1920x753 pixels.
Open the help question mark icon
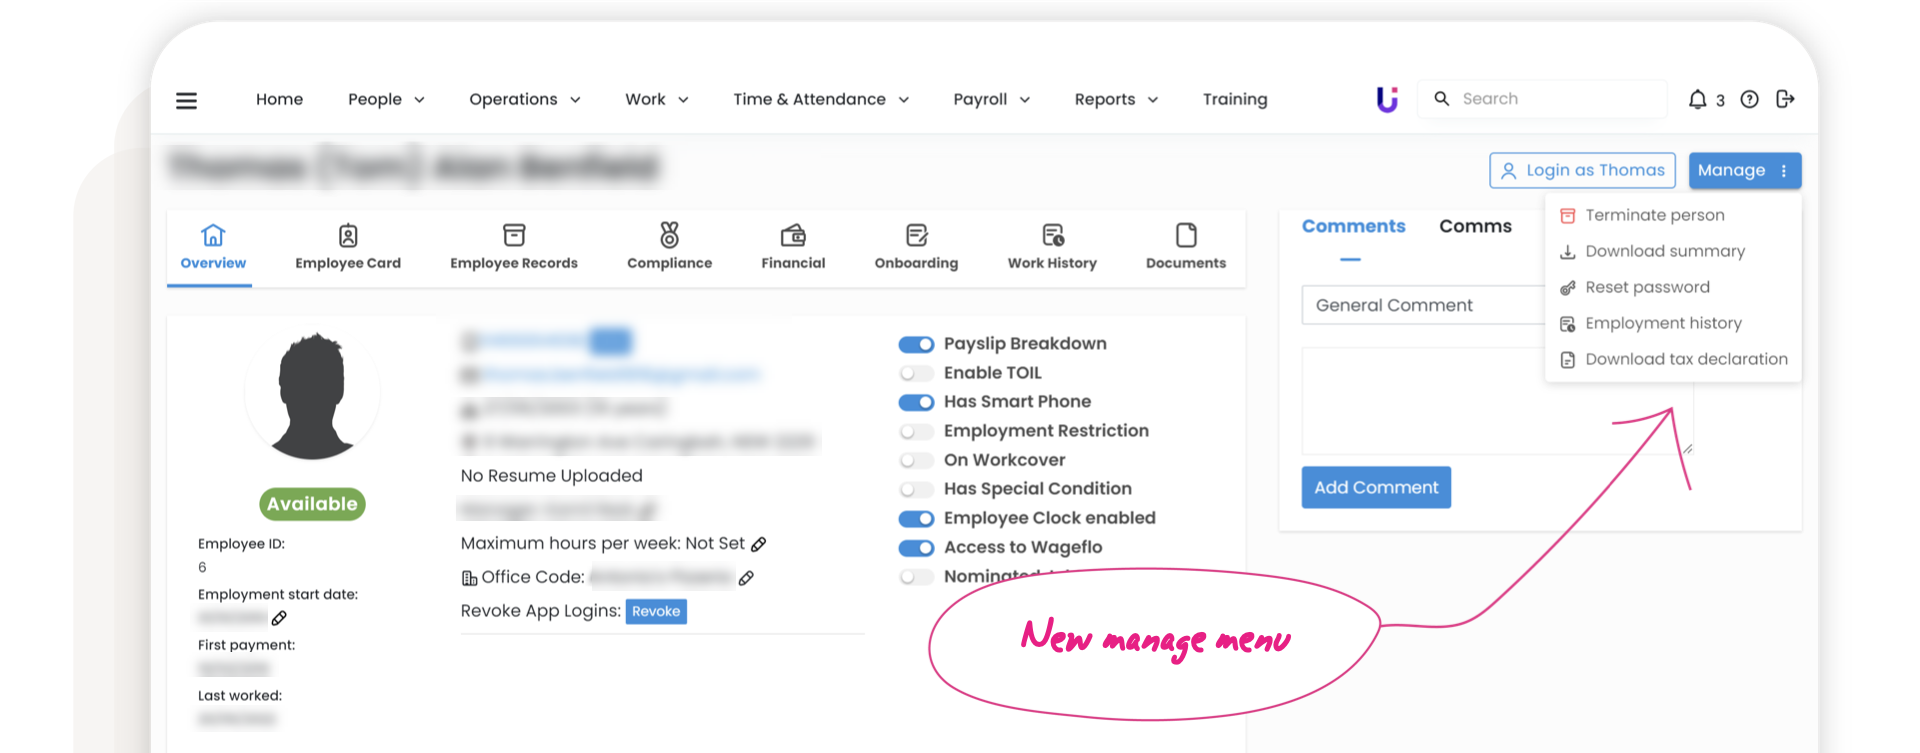pyautogui.click(x=1749, y=99)
